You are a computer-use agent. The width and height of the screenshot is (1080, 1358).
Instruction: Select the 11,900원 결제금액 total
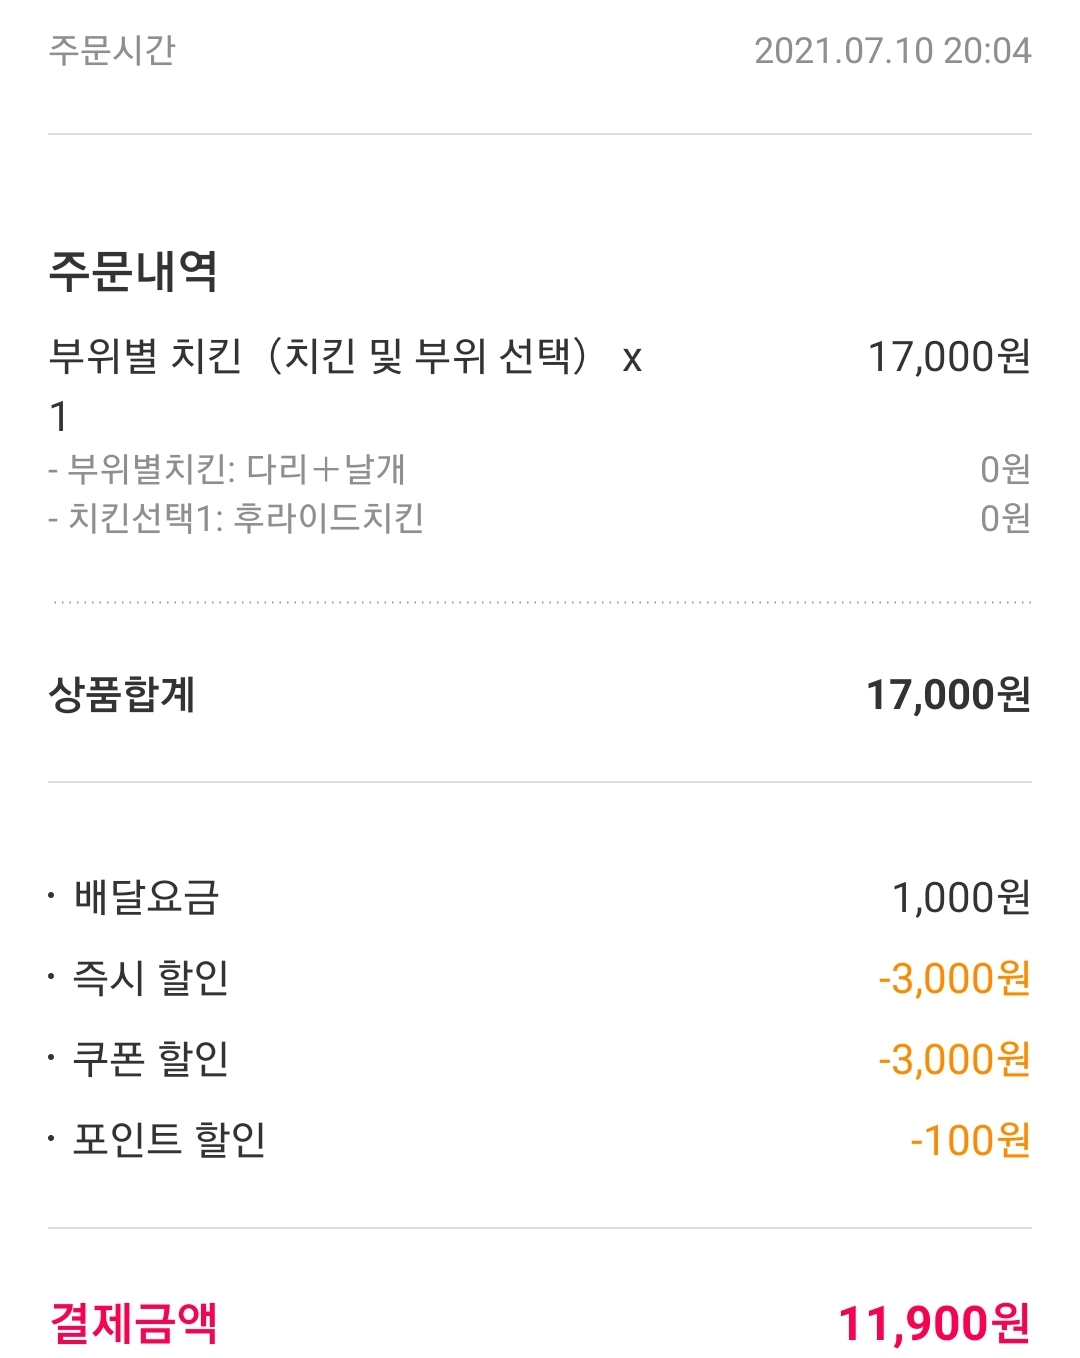click(933, 1323)
